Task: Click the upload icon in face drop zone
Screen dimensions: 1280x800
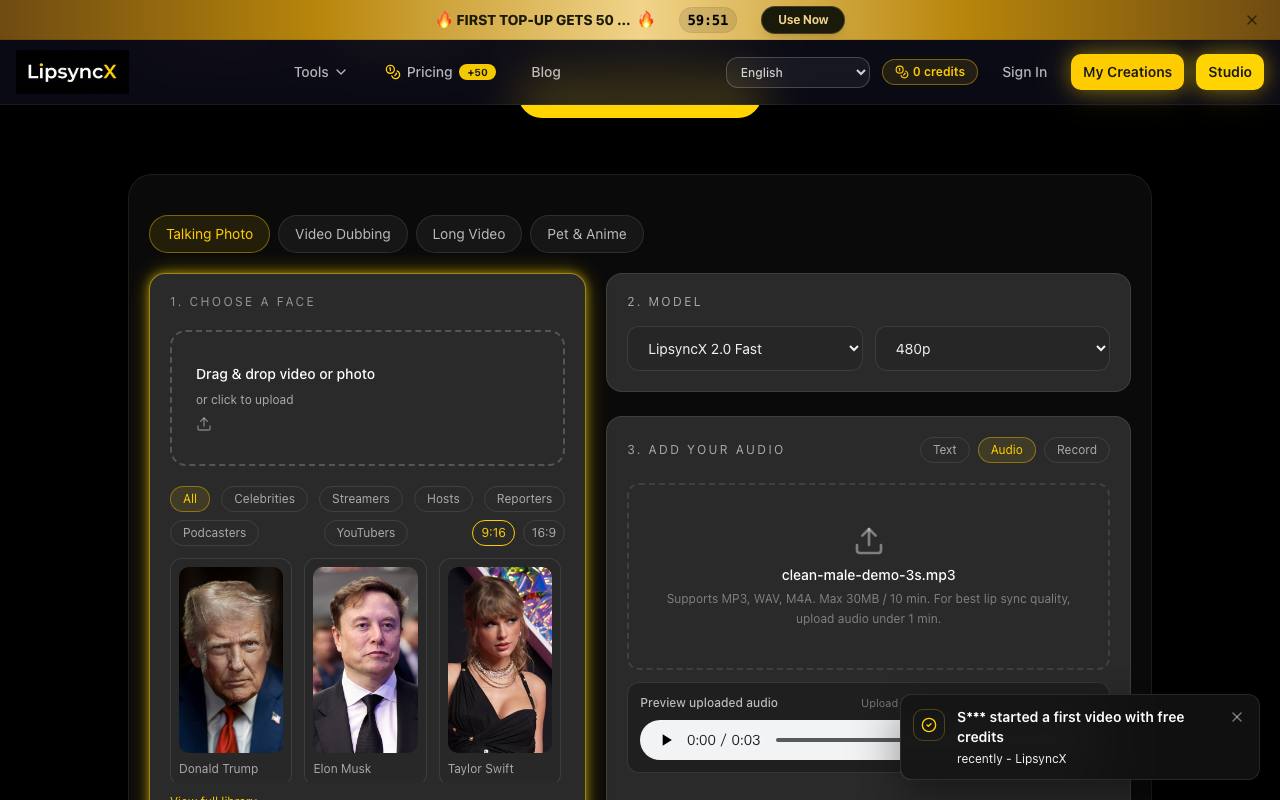Action: 204,424
